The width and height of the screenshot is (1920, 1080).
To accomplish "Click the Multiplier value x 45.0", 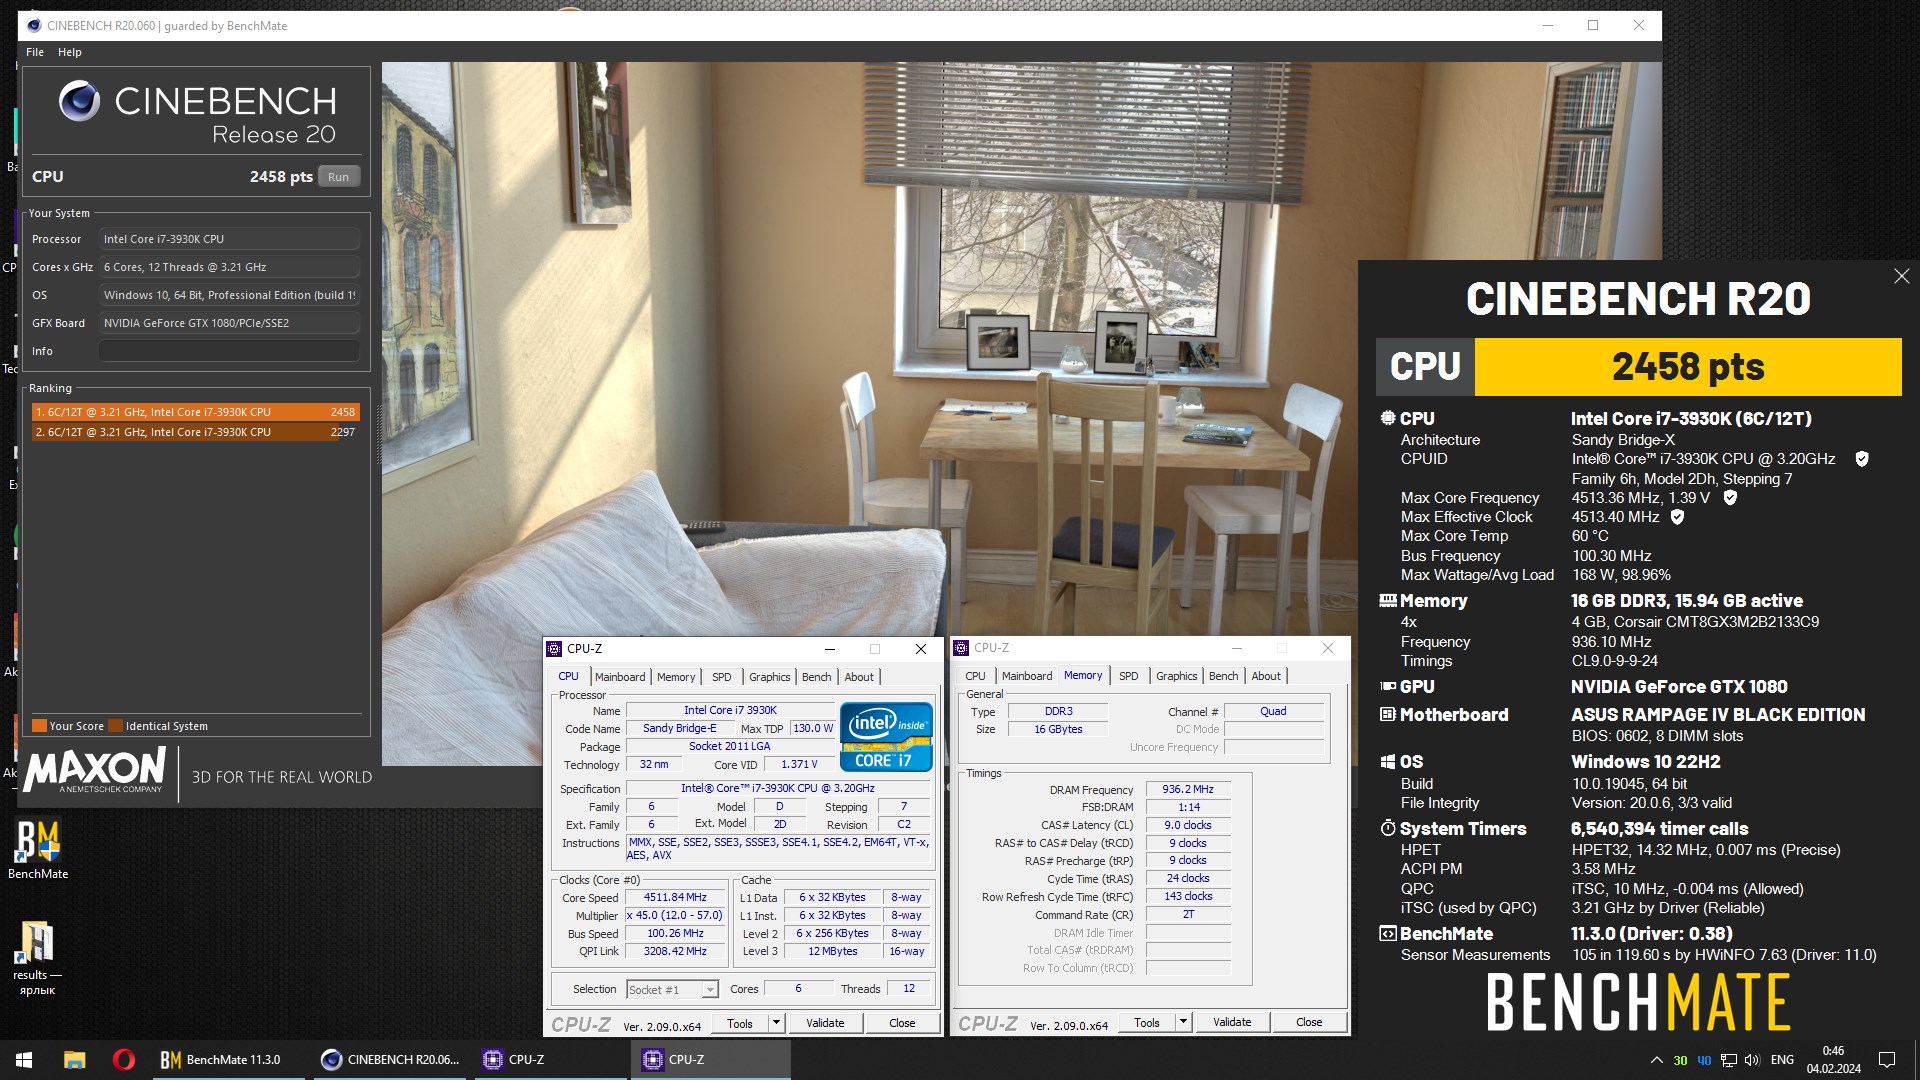I will (x=675, y=915).
